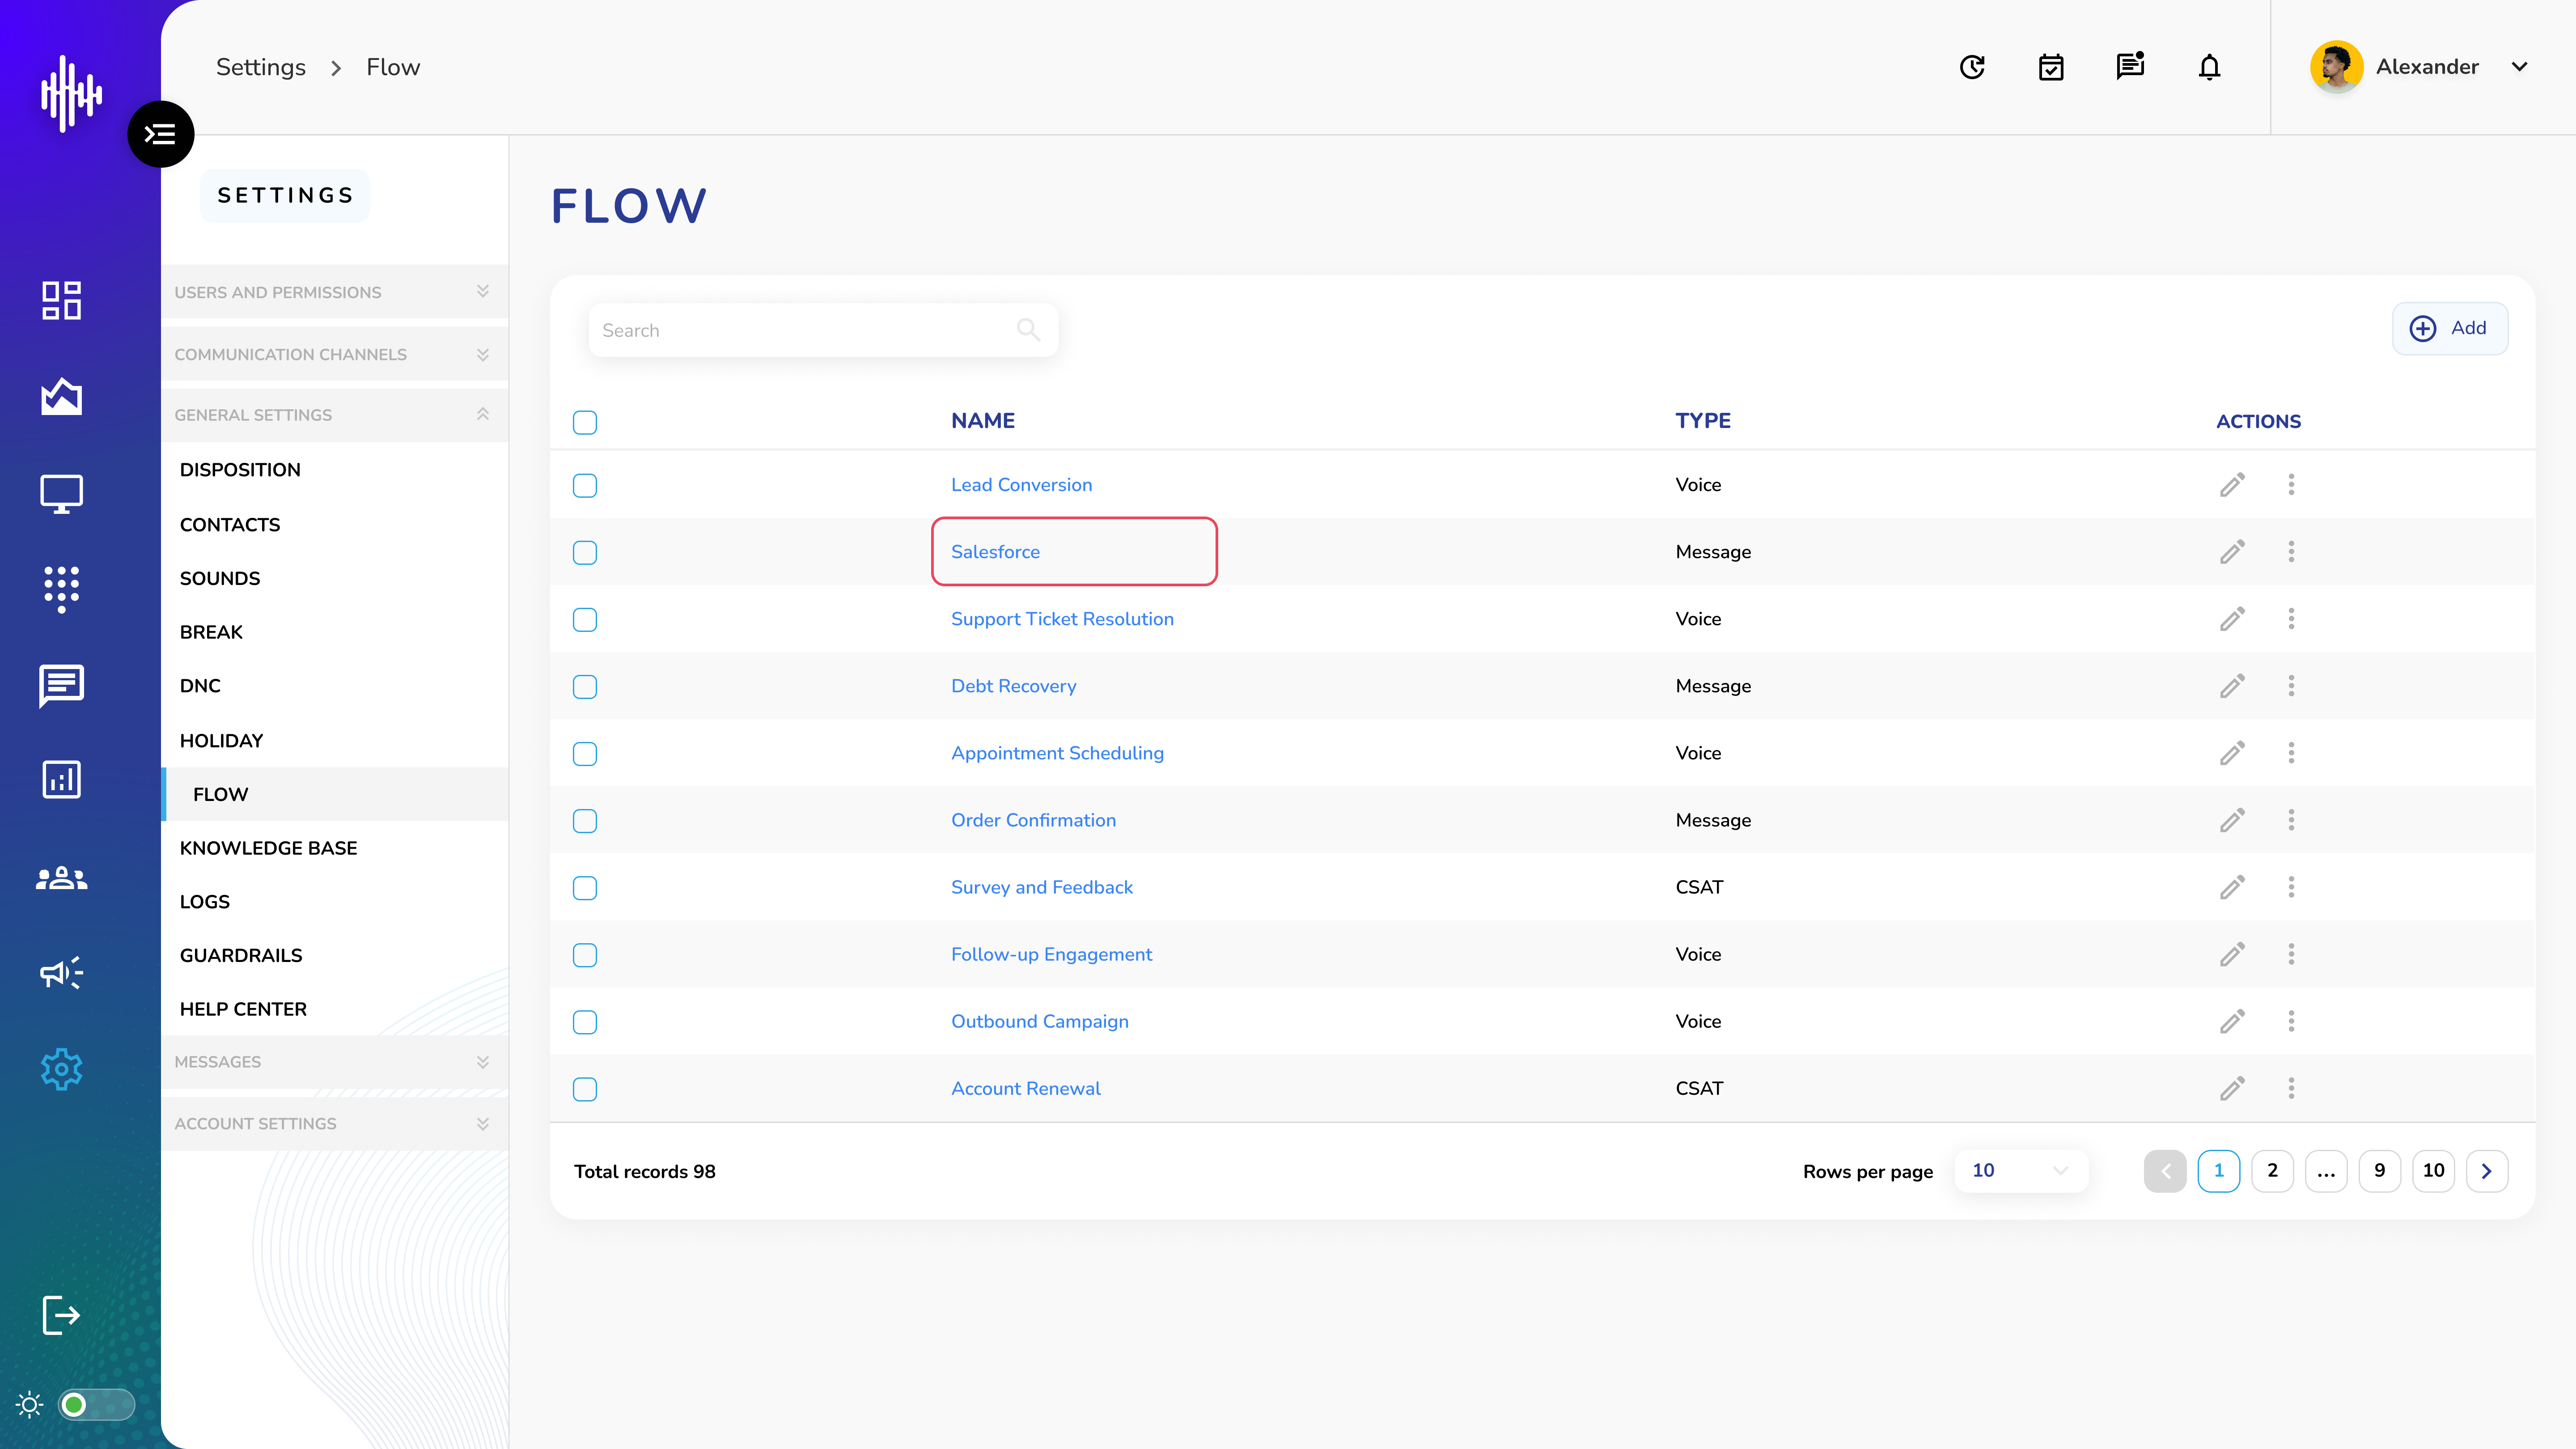Open the Rows per page dropdown
The width and height of the screenshot is (2576, 1449).
coord(2020,1171)
